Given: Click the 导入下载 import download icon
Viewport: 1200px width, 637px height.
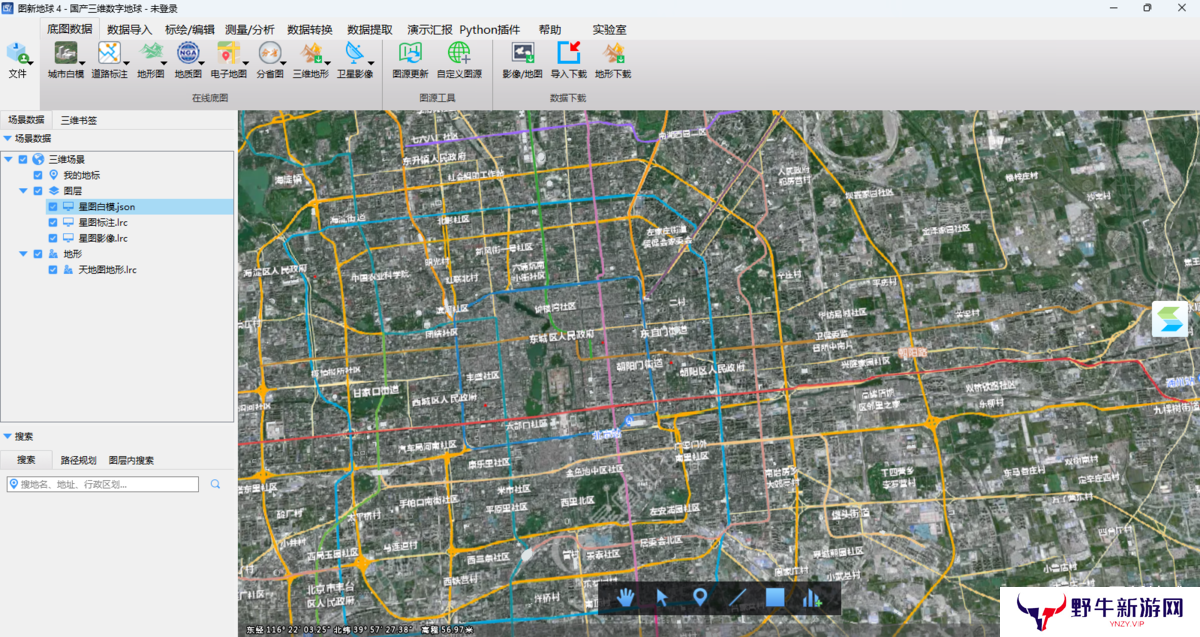Looking at the screenshot, I should (568, 53).
